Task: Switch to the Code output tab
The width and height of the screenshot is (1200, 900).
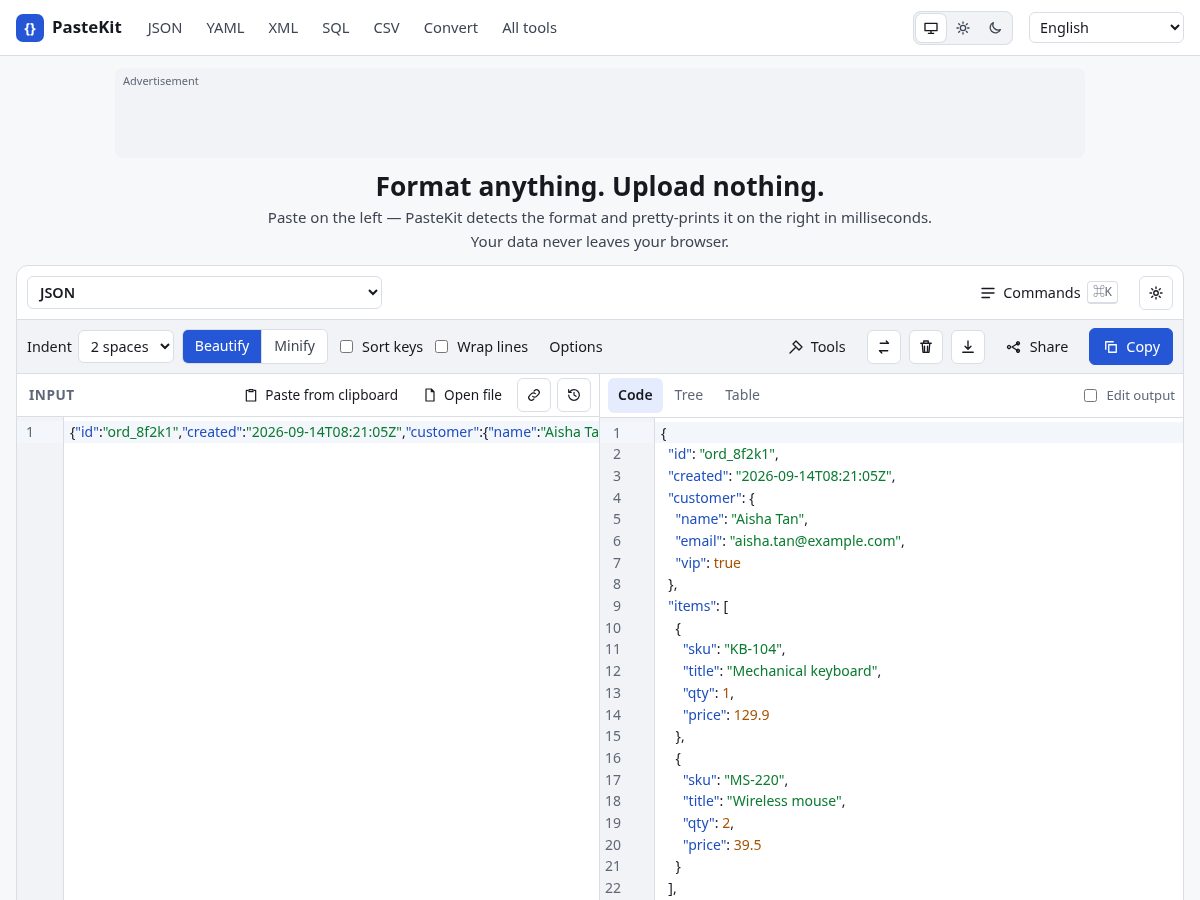Action: (635, 395)
